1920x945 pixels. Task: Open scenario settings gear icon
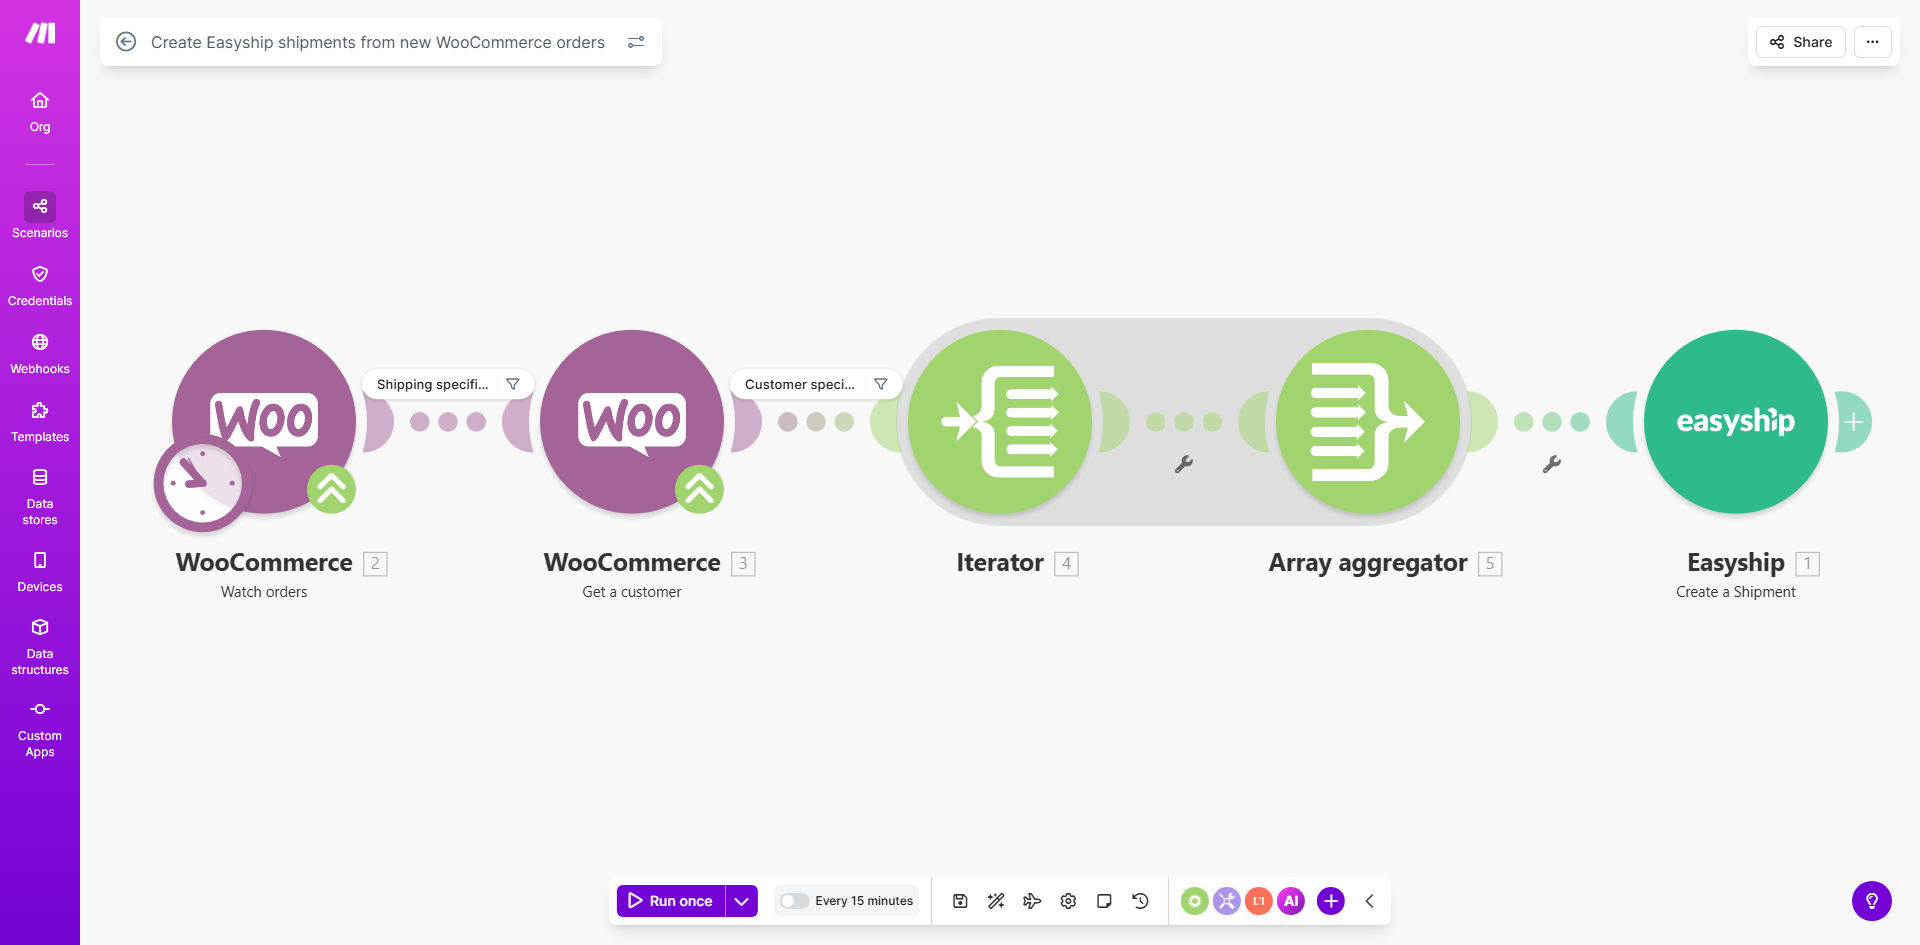pyautogui.click(x=1068, y=901)
